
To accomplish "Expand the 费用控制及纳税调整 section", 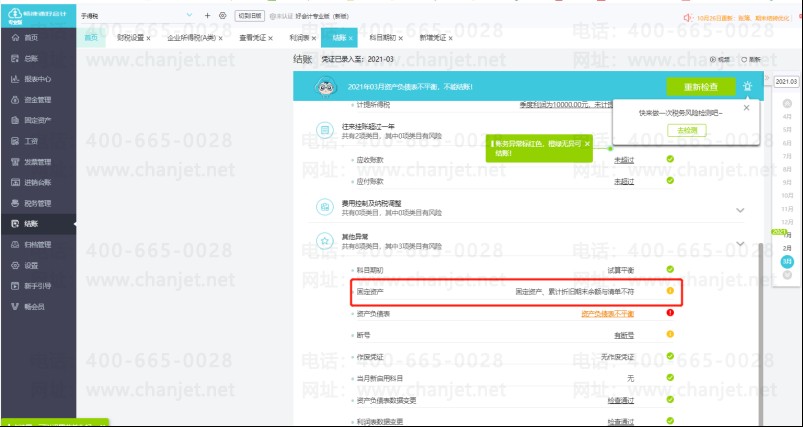I will pos(740,210).
